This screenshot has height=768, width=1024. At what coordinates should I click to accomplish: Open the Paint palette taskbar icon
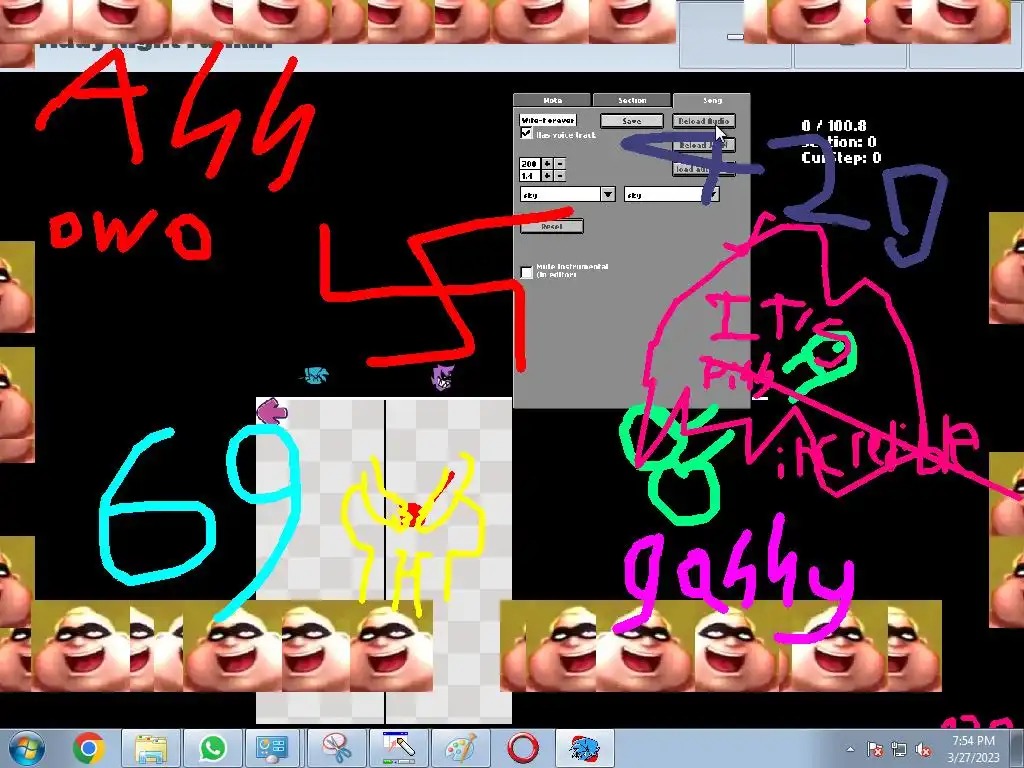tap(461, 748)
